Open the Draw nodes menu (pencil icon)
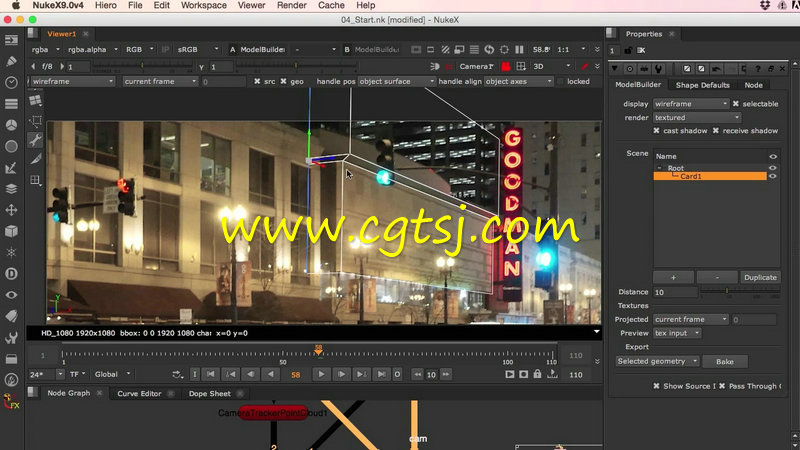Image resolution: width=800 pixels, height=450 pixels. [x=11, y=61]
